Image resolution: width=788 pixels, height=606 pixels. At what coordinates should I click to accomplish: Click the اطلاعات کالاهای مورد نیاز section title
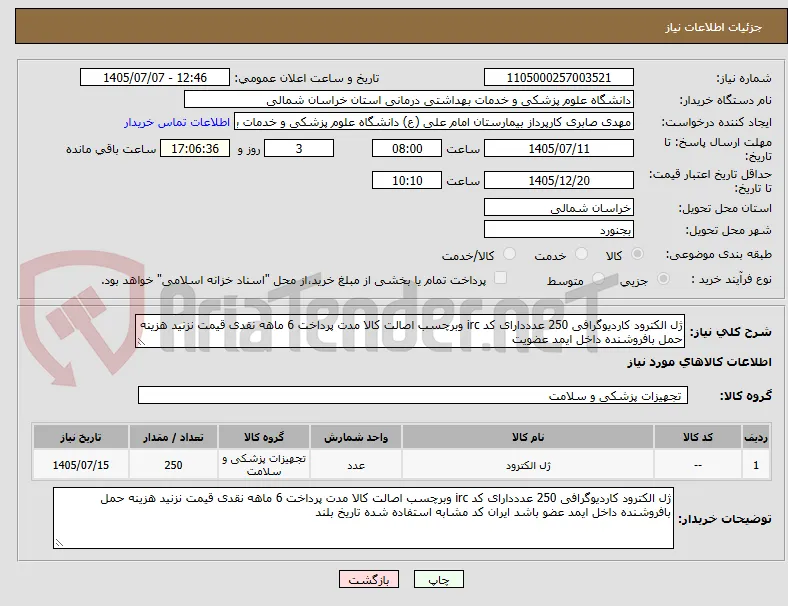tap(699, 362)
